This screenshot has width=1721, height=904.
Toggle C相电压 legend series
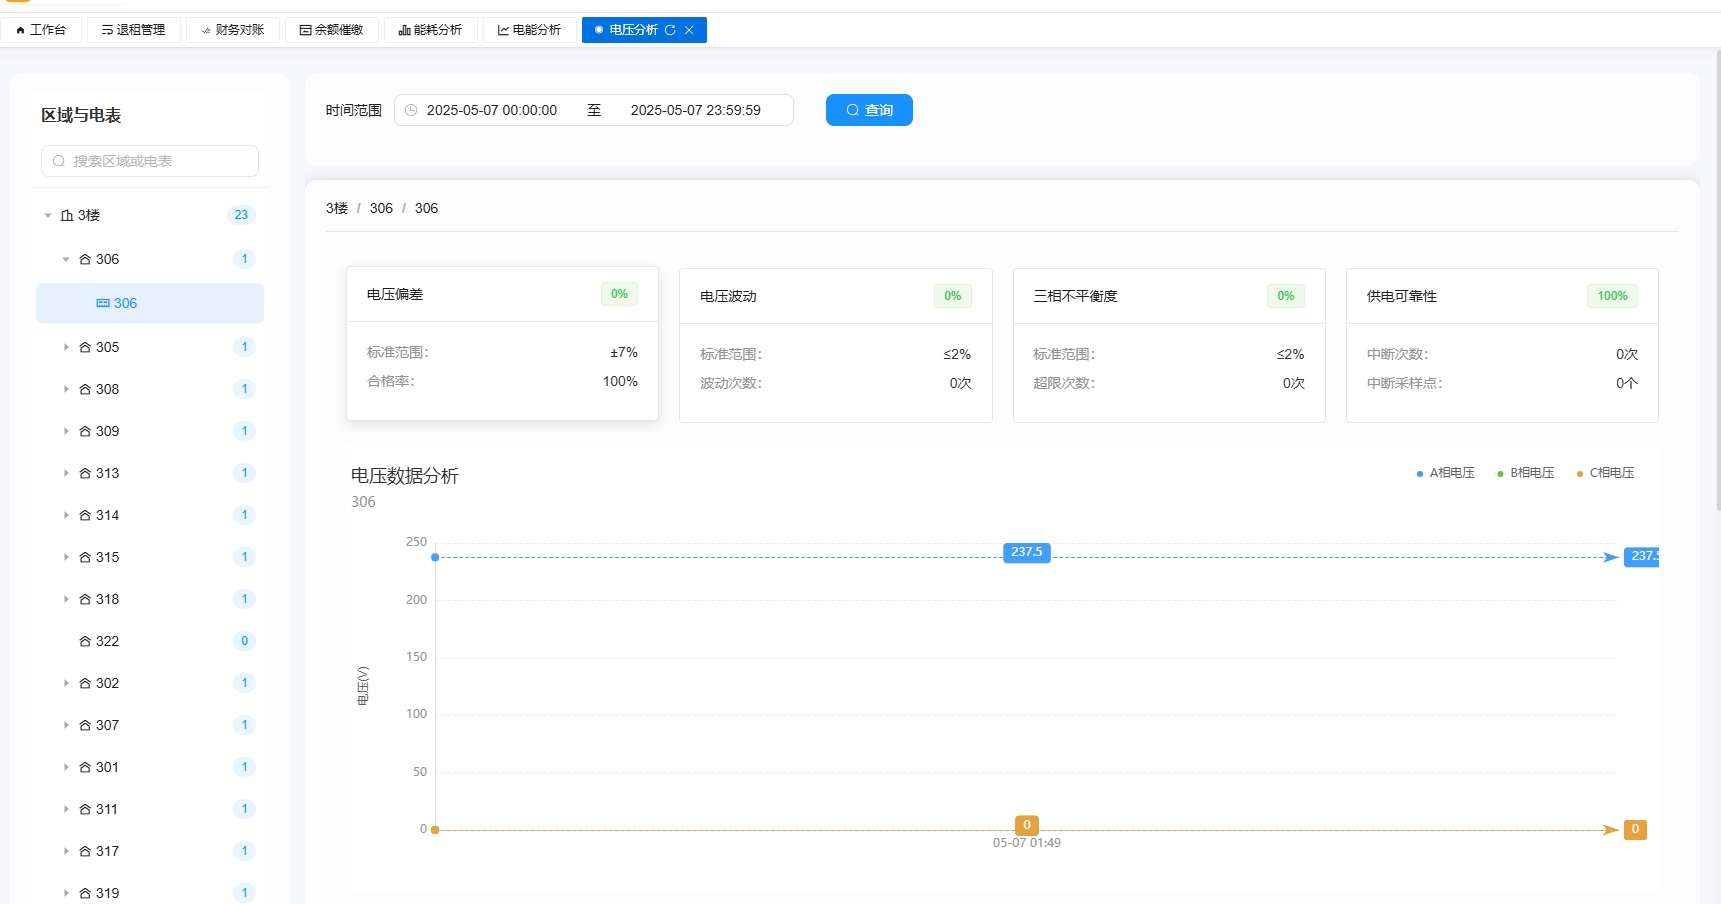coord(1605,473)
